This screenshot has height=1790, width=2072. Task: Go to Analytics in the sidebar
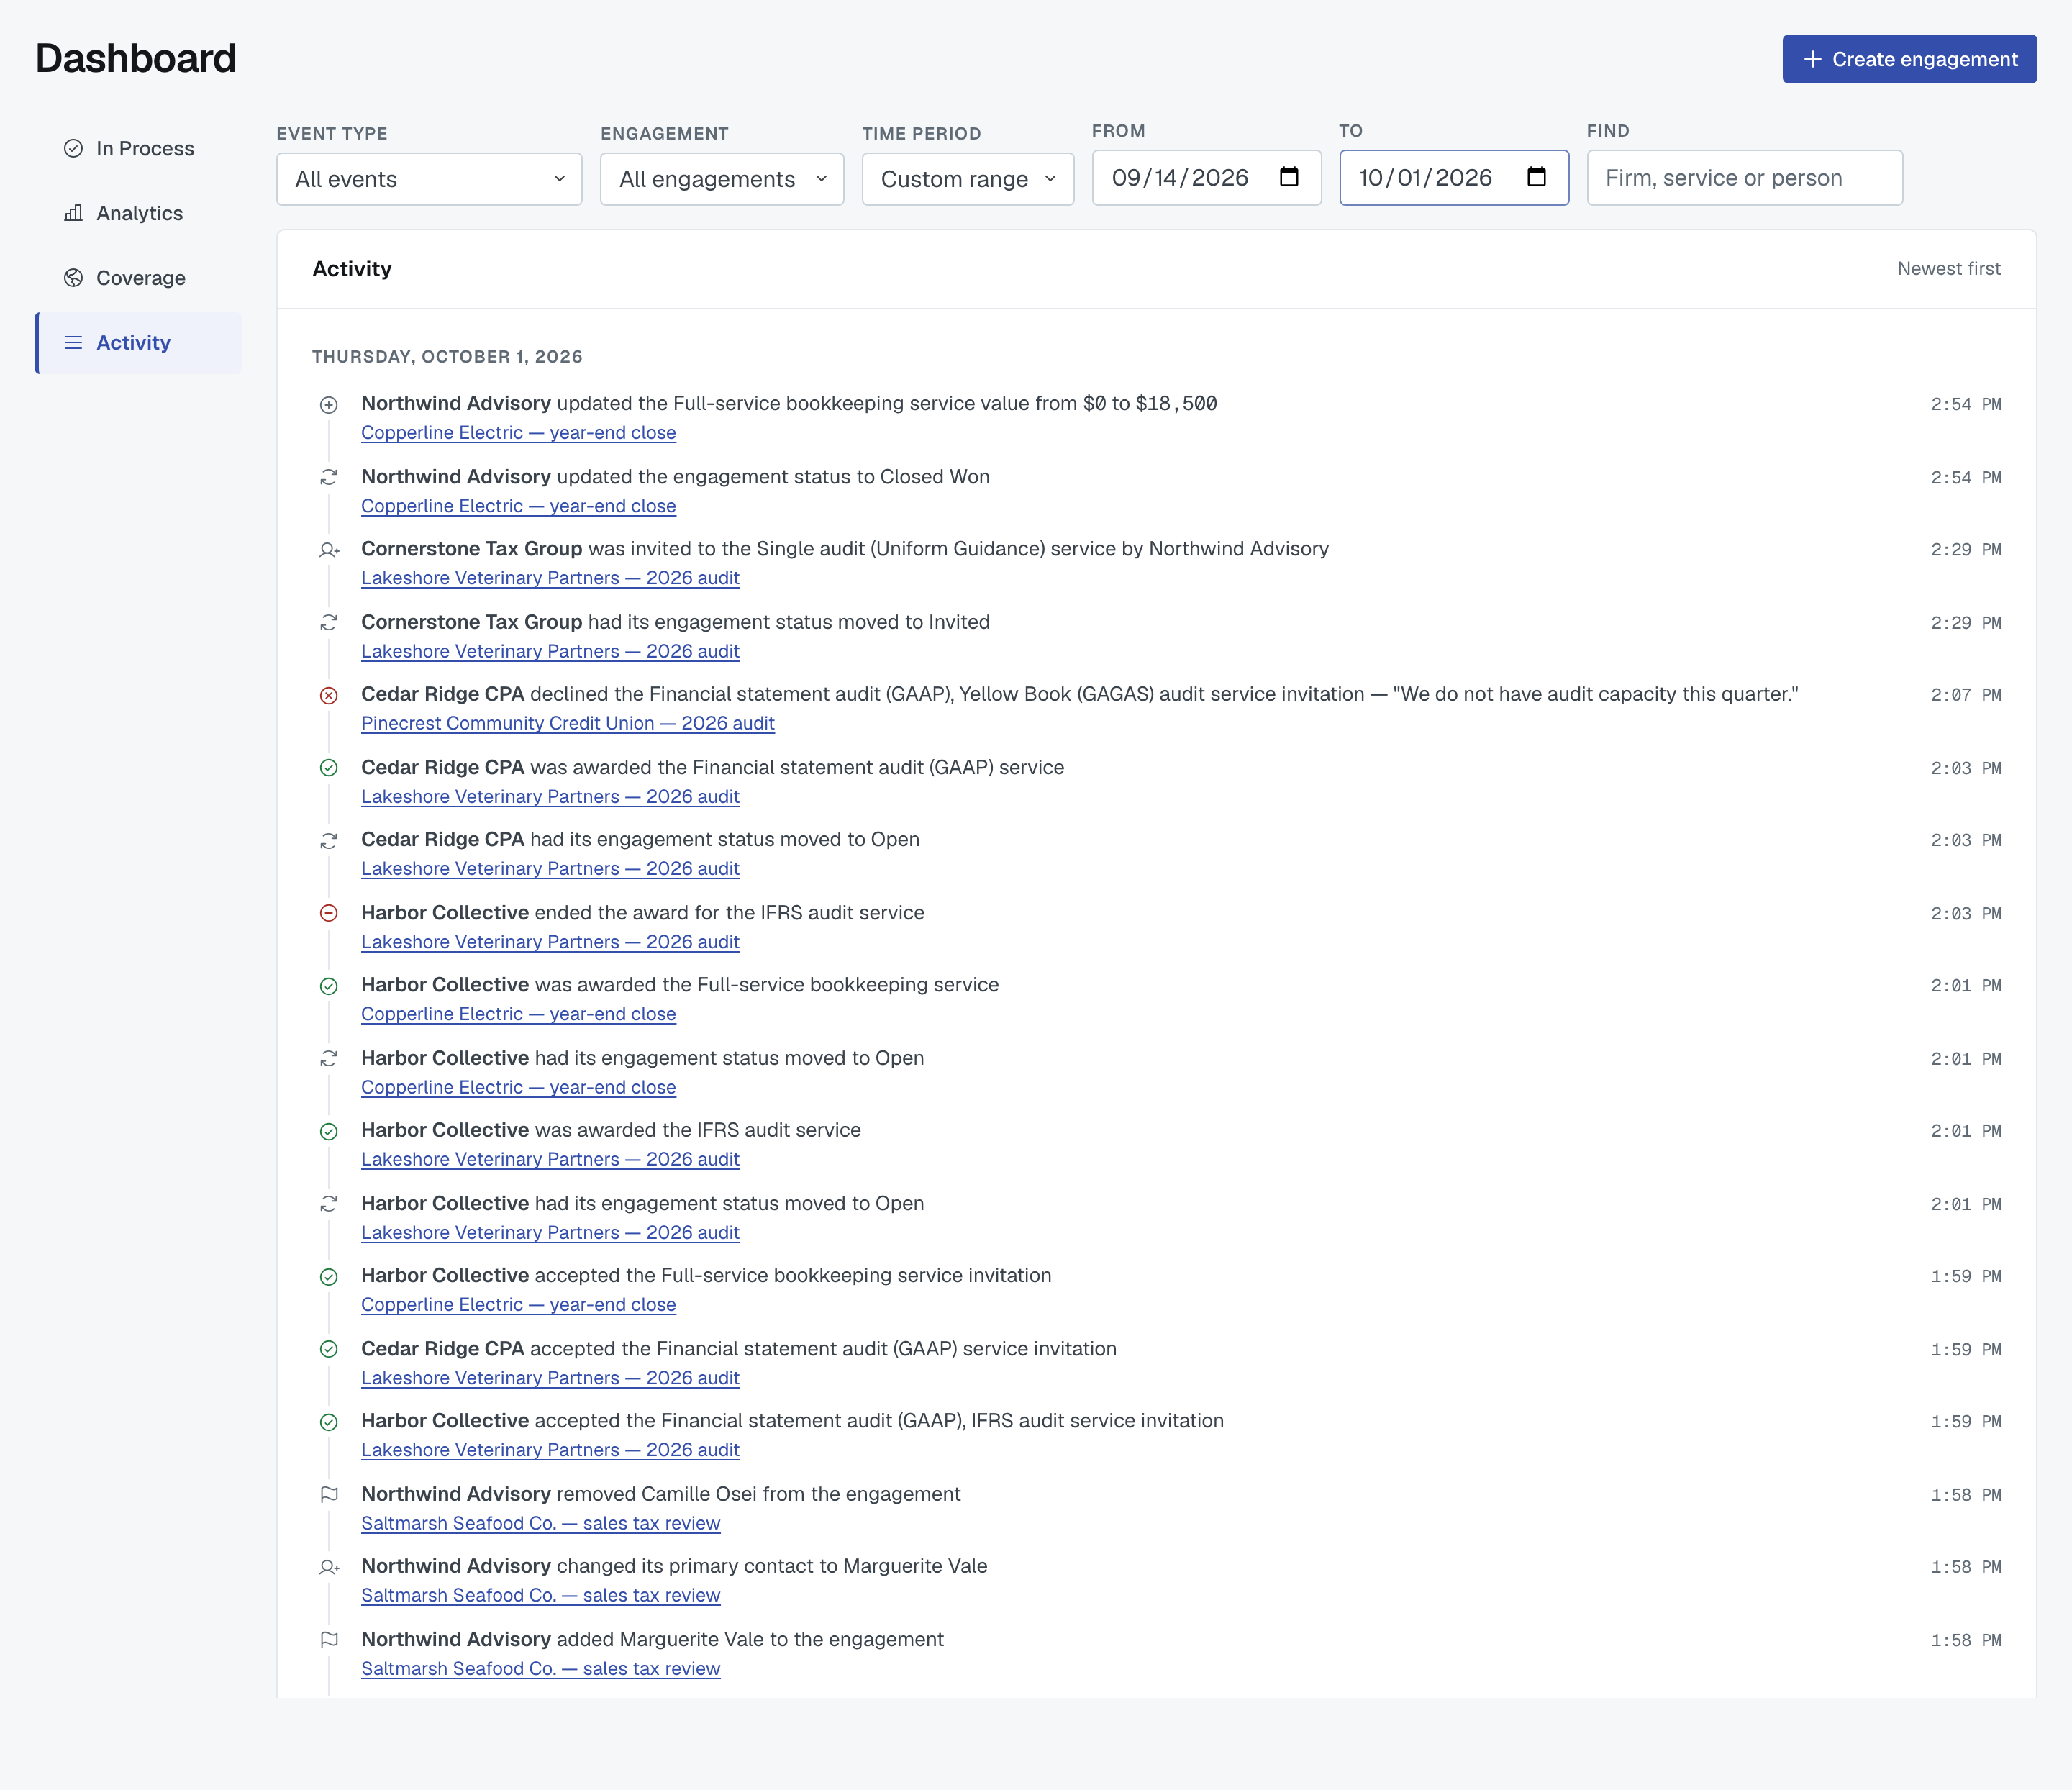click(x=138, y=213)
